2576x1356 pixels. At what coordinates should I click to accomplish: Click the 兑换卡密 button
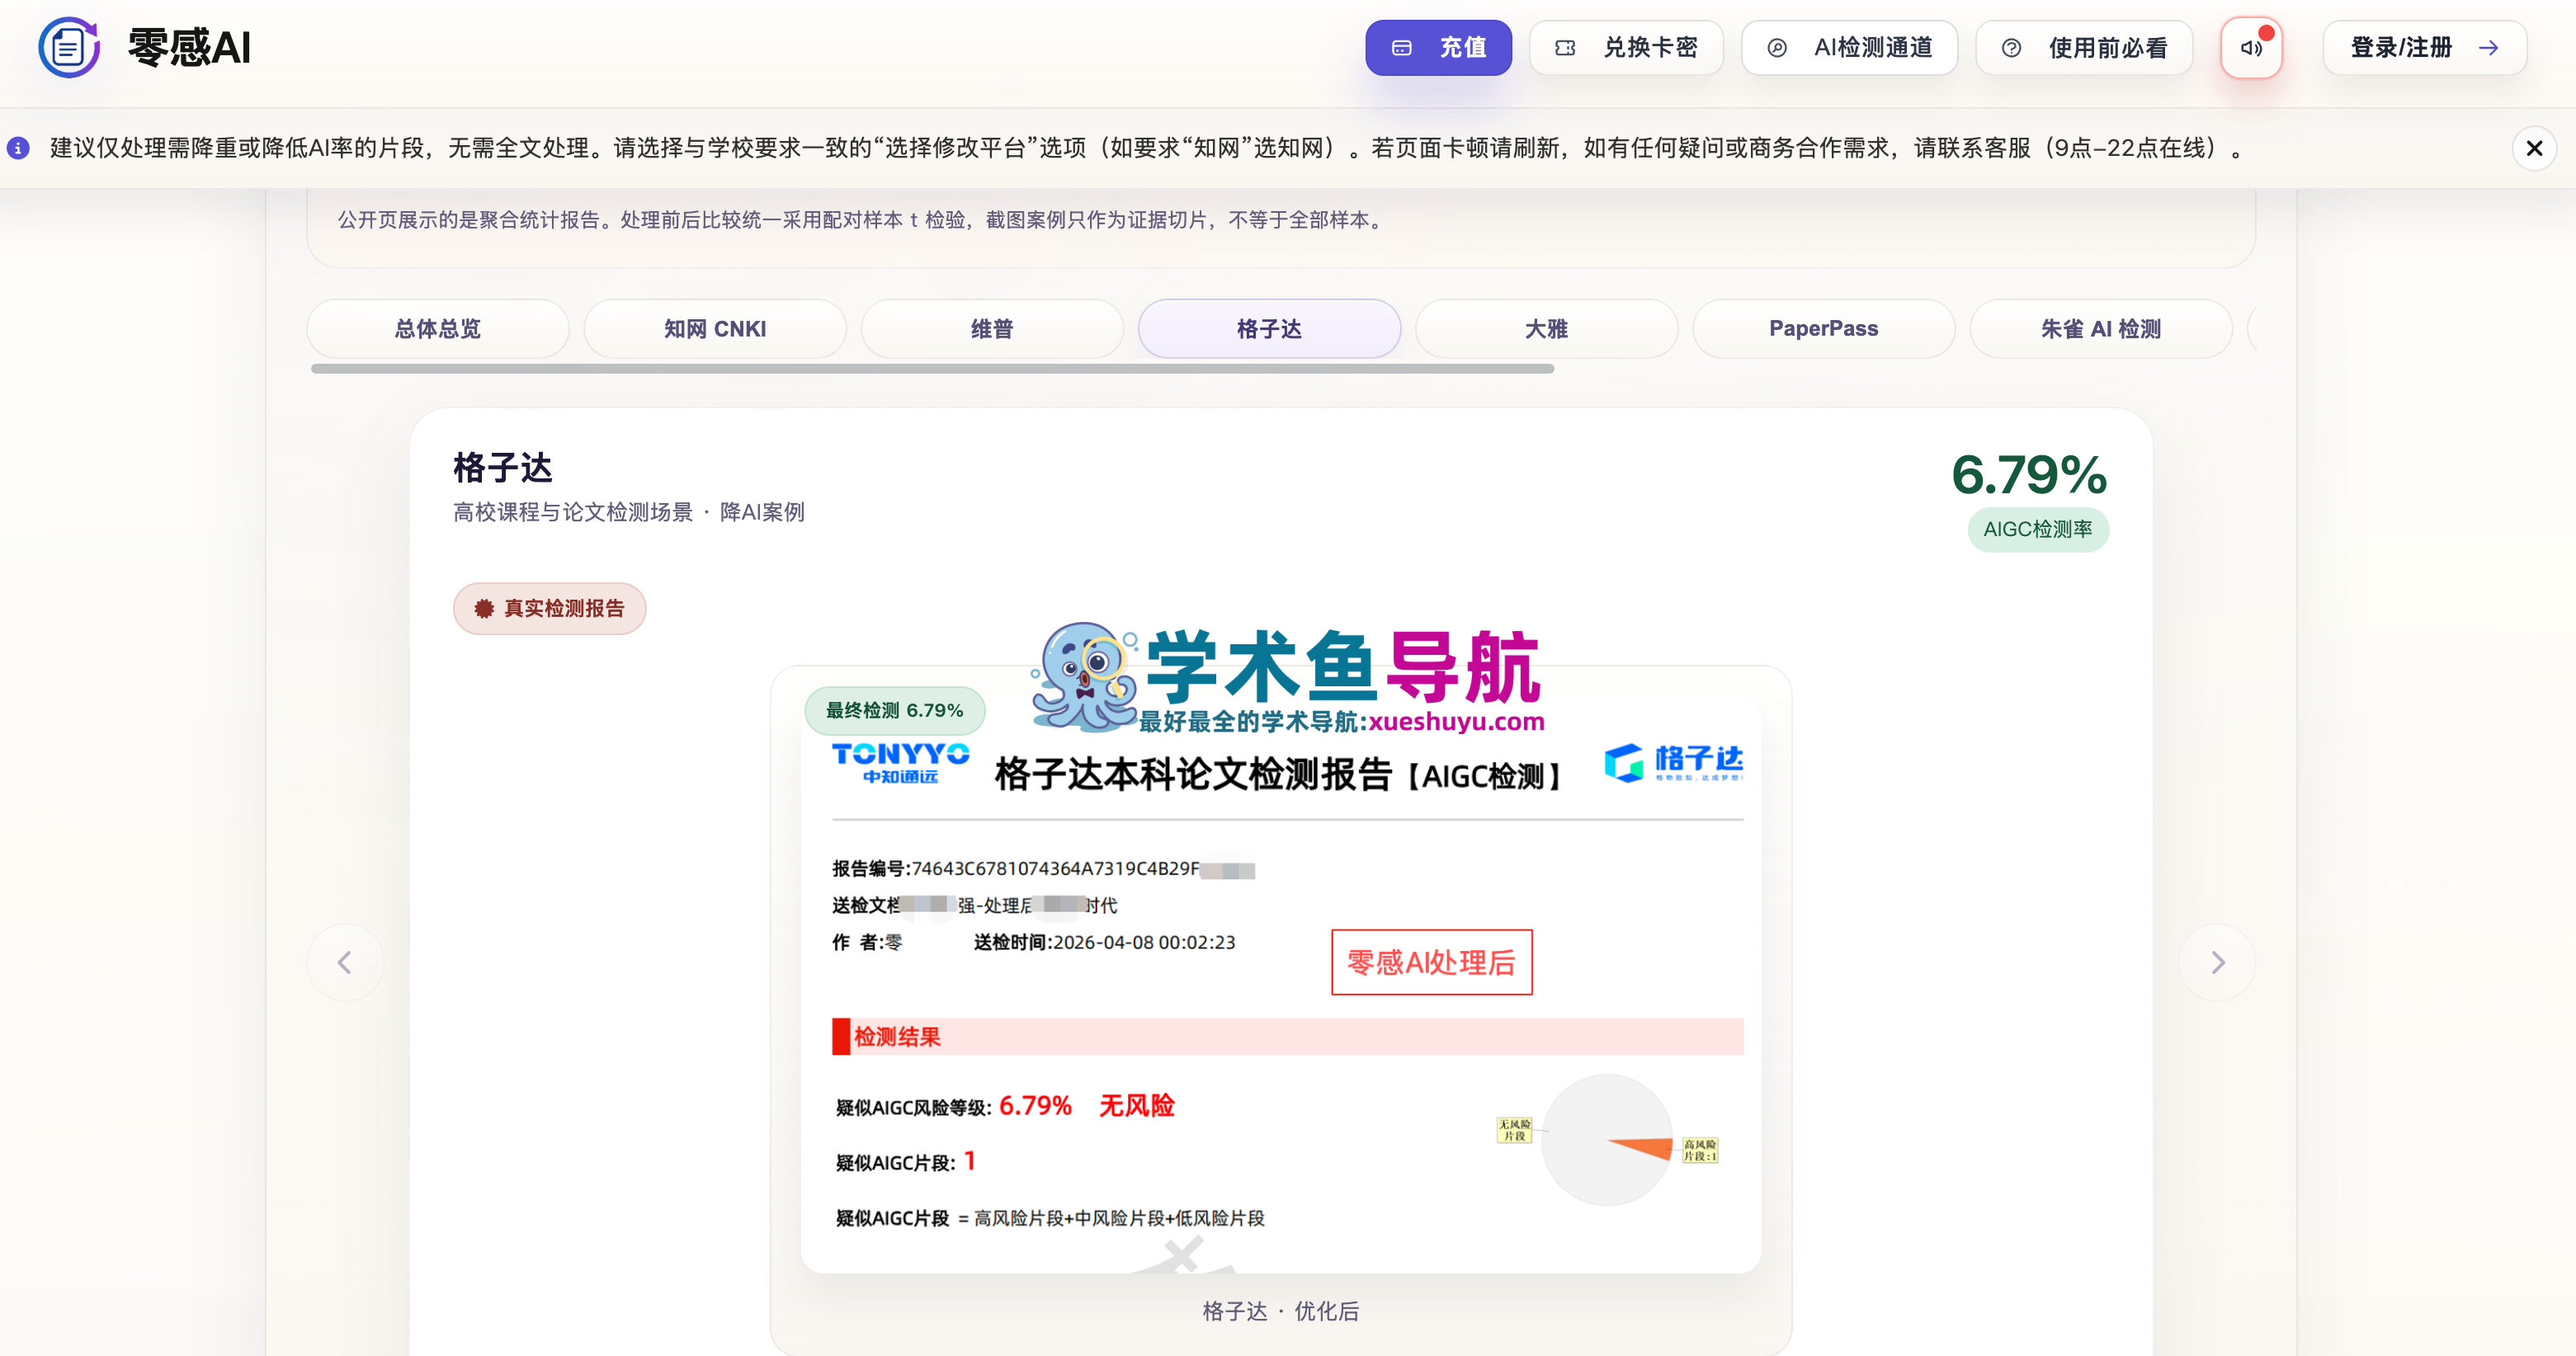(x=1626, y=48)
